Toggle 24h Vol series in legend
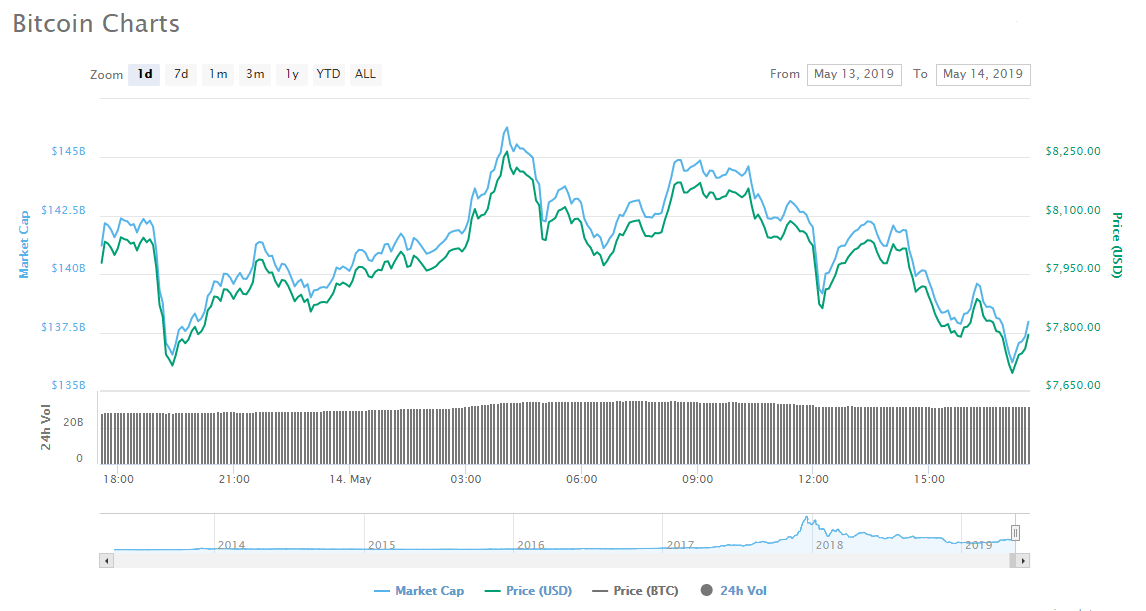The height and width of the screenshot is (611, 1146). pos(734,591)
